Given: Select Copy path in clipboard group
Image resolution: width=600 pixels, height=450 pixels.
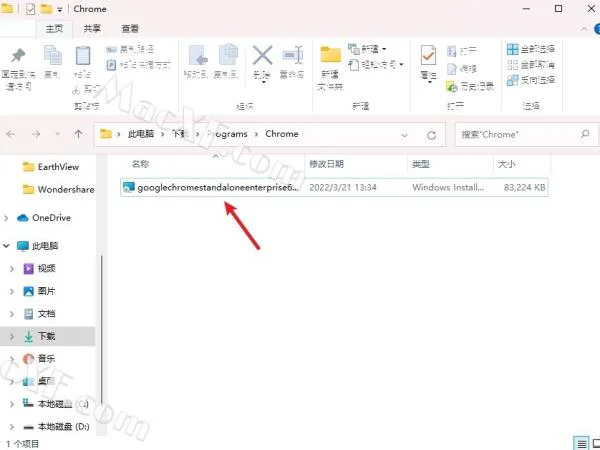Looking at the screenshot, I should point(130,49).
